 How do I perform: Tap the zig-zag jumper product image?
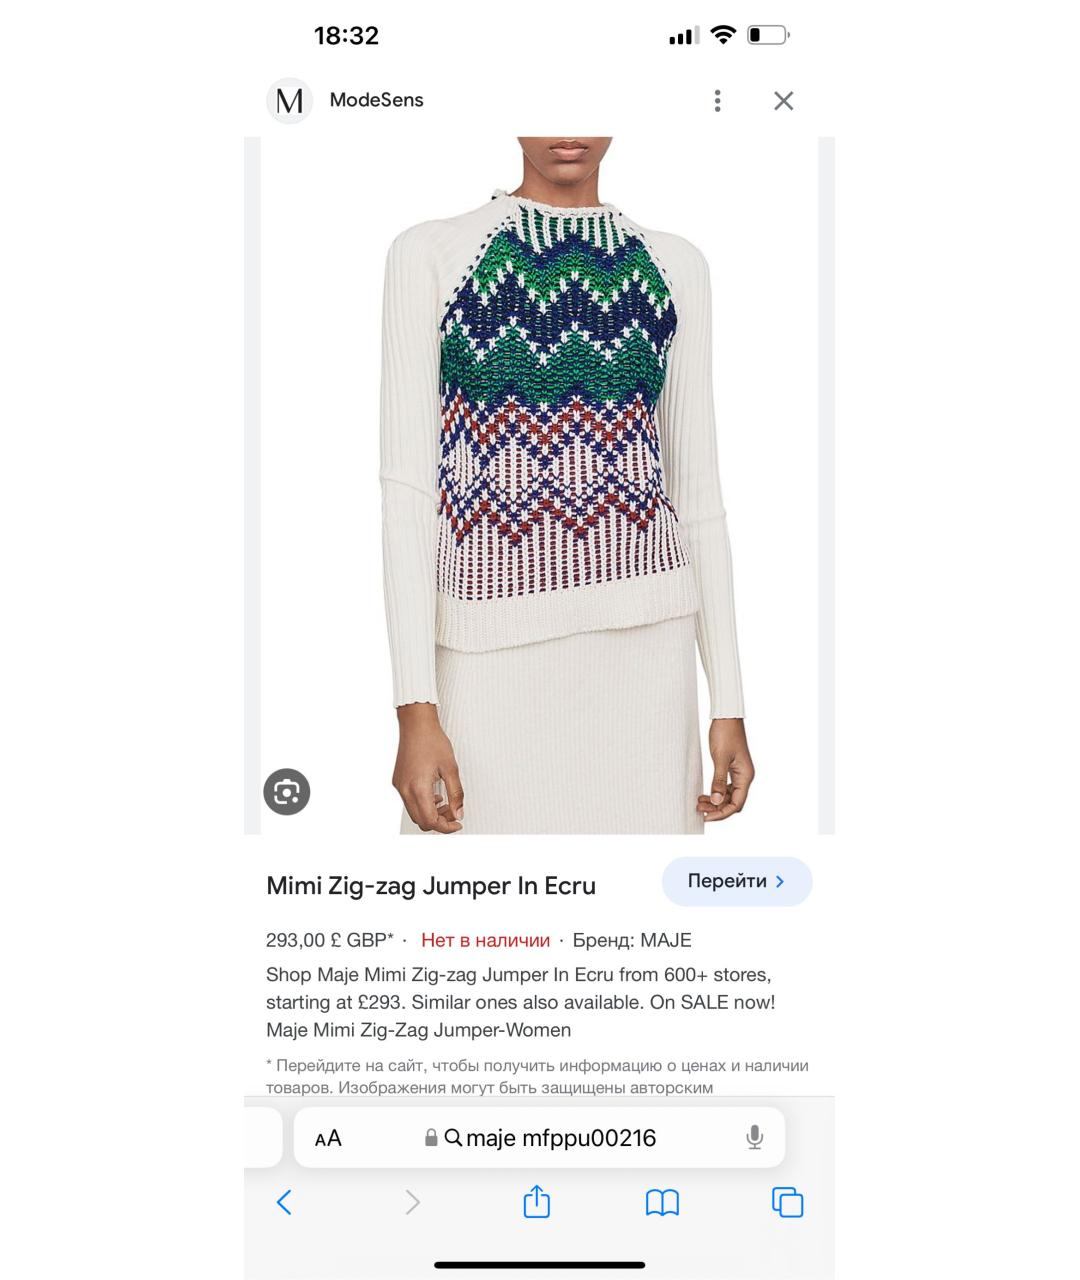click(x=540, y=486)
